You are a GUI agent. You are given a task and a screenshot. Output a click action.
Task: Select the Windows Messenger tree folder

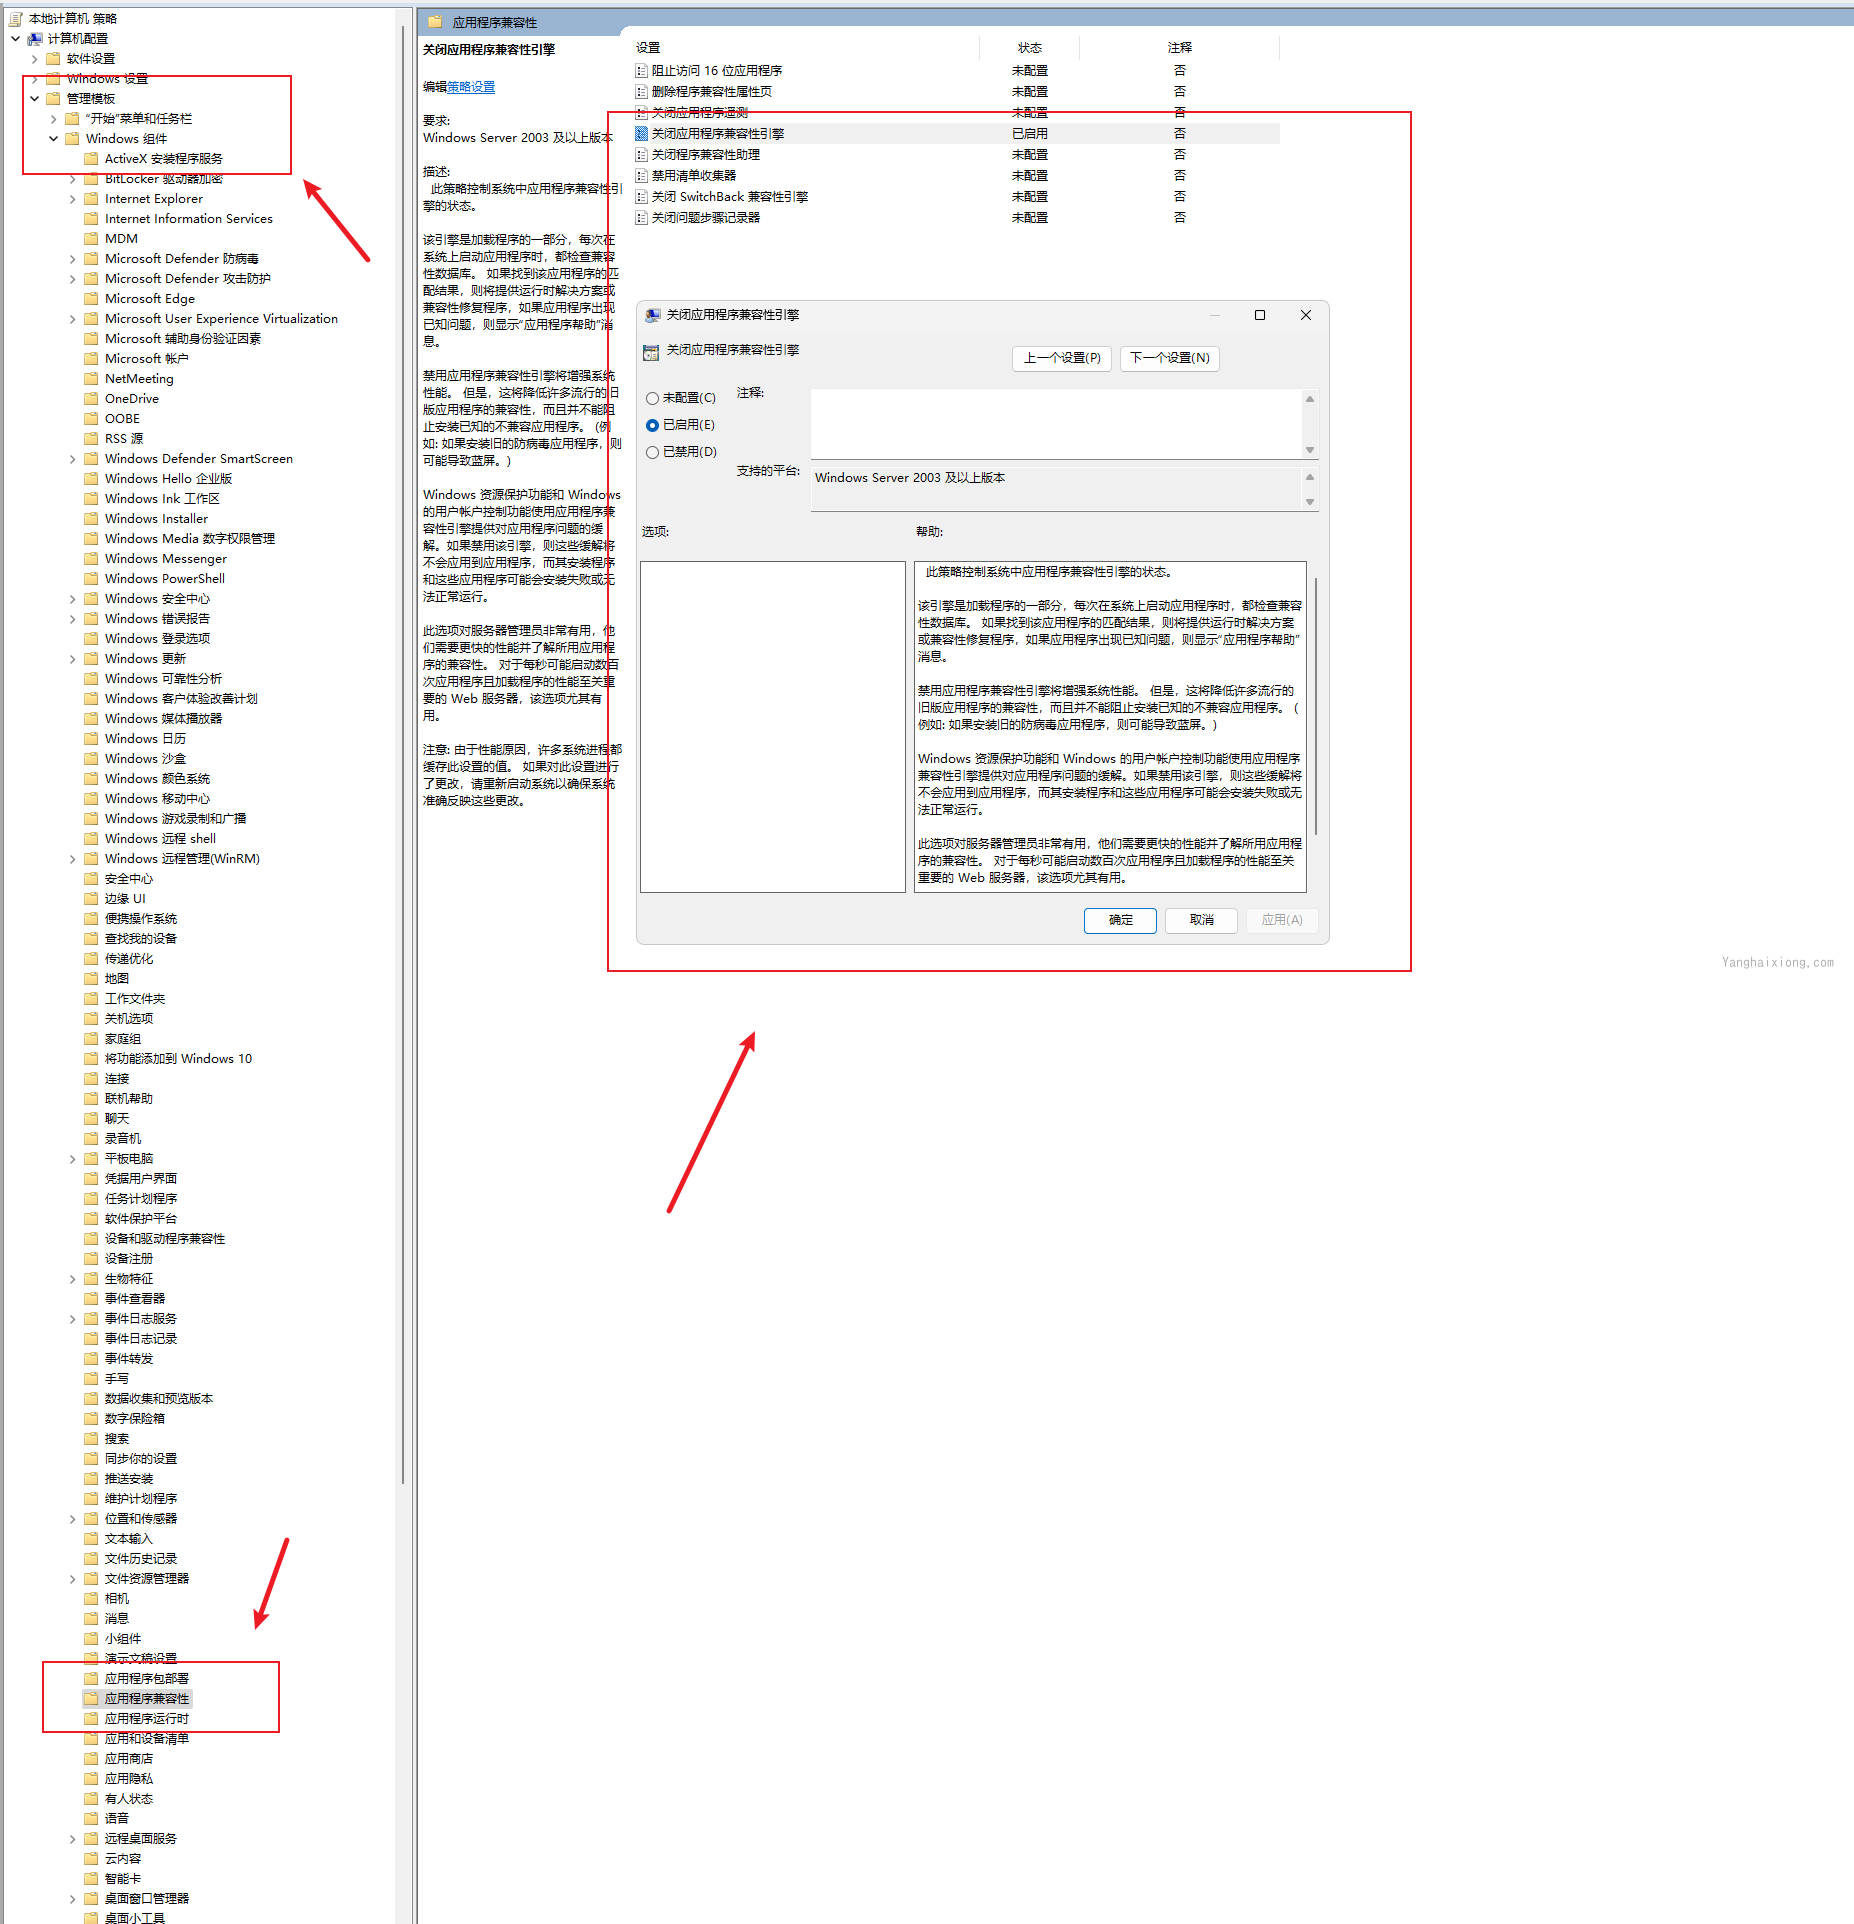coord(166,558)
